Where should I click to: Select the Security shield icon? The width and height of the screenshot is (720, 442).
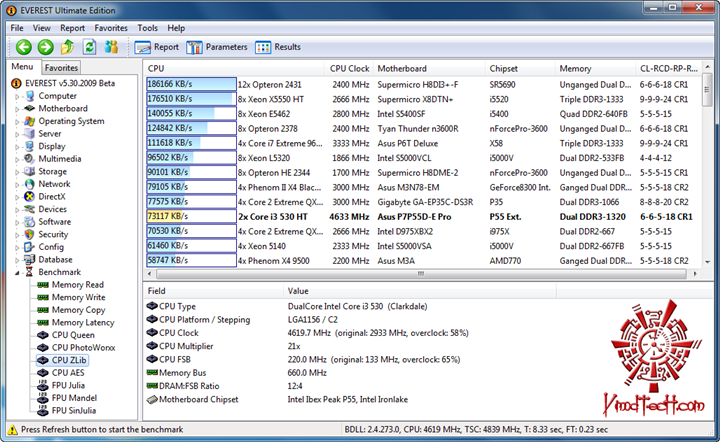tap(29, 234)
